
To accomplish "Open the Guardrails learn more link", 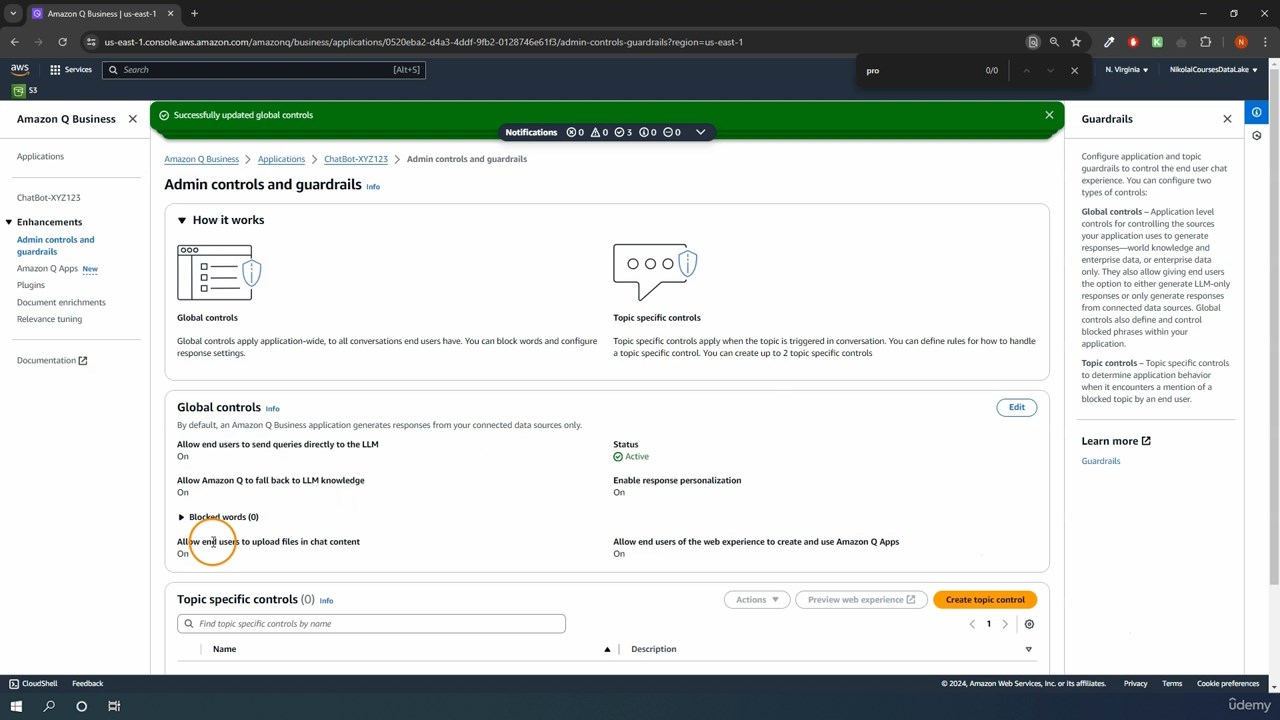I will tap(1100, 461).
